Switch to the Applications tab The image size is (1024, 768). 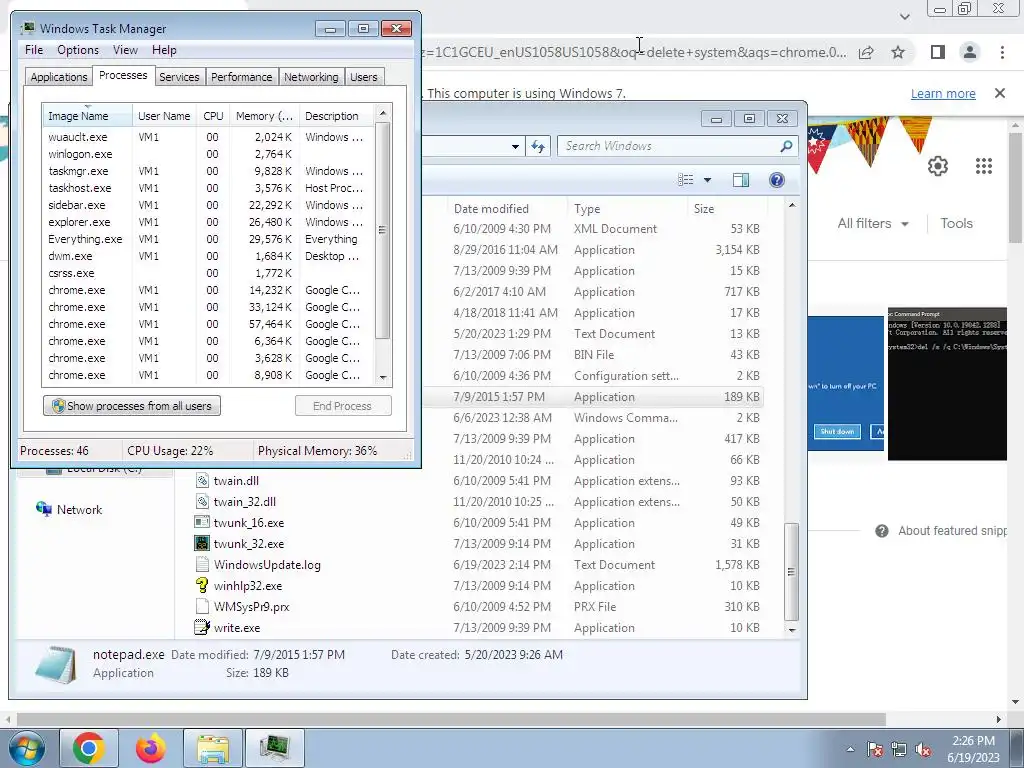tap(59, 76)
